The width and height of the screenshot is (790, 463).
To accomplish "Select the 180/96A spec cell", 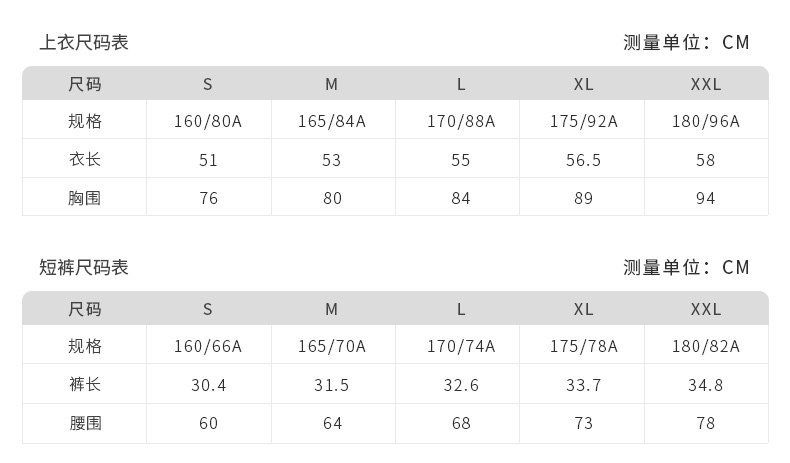I will (706, 122).
